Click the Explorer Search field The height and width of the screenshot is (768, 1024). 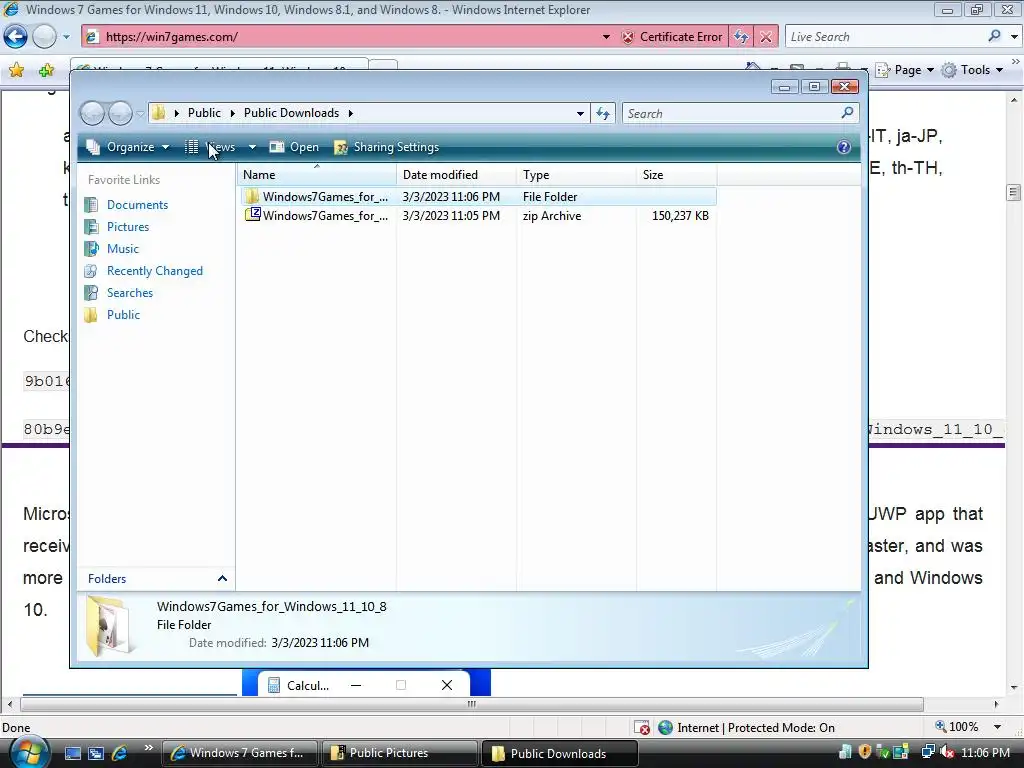coord(731,114)
